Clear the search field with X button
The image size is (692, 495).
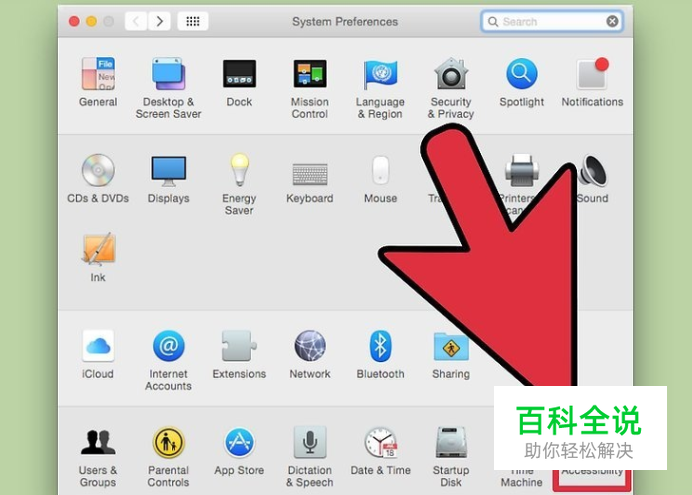point(613,21)
